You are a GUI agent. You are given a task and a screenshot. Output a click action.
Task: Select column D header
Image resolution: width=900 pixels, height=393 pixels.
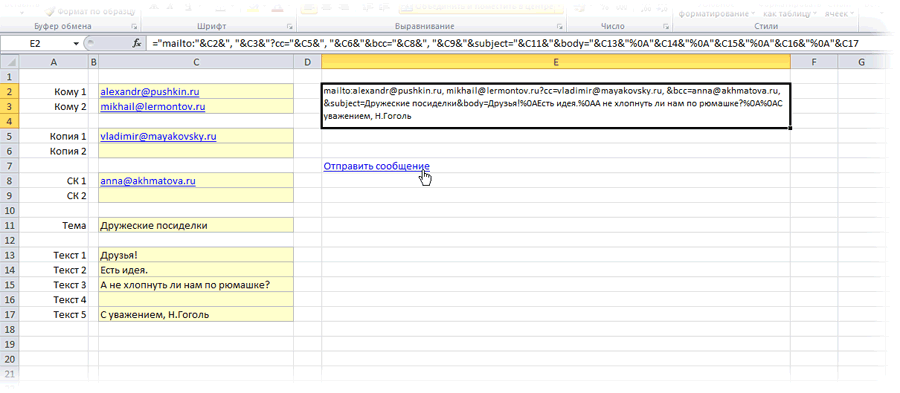pyautogui.click(x=308, y=62)
